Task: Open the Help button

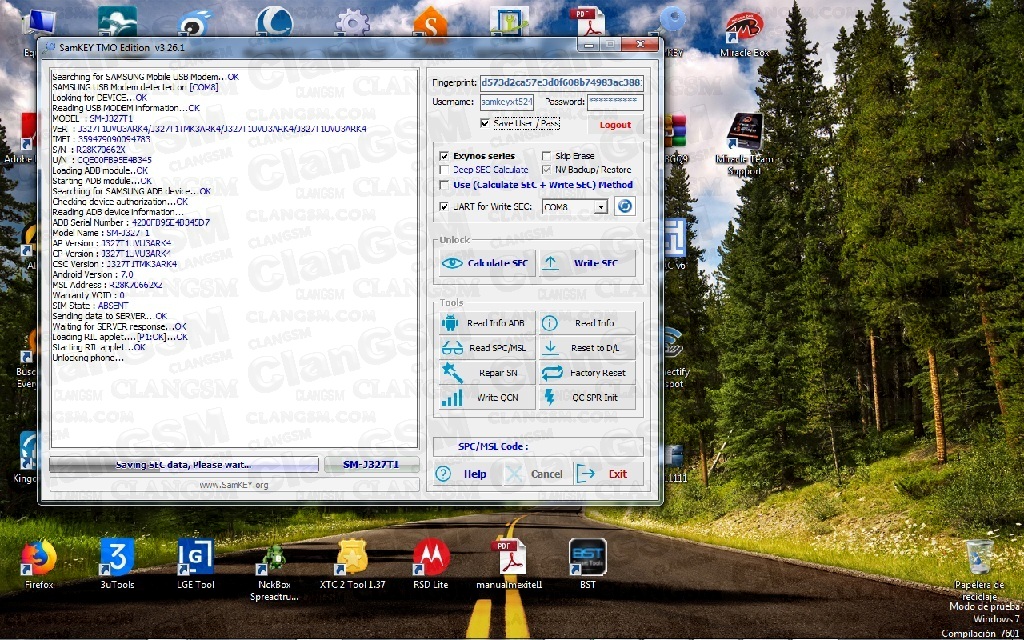Action: pos(466,474)
